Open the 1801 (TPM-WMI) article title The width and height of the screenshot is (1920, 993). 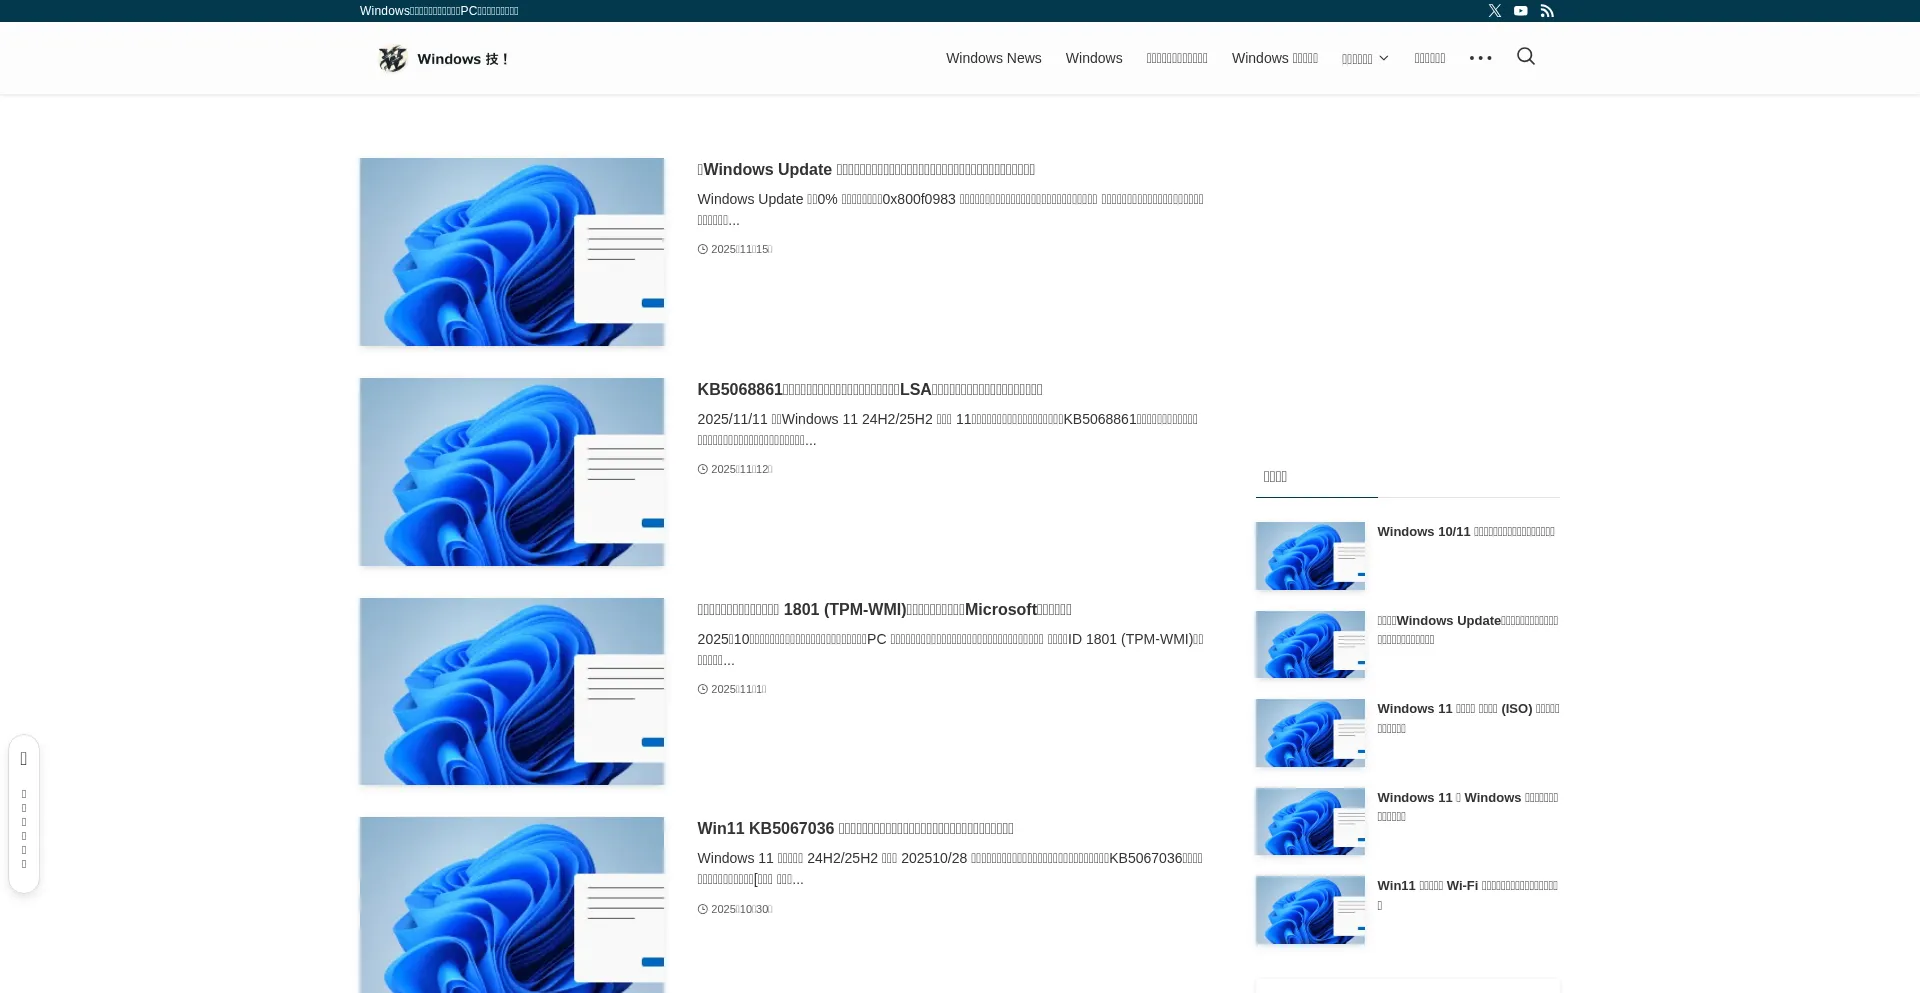(884, 610)
